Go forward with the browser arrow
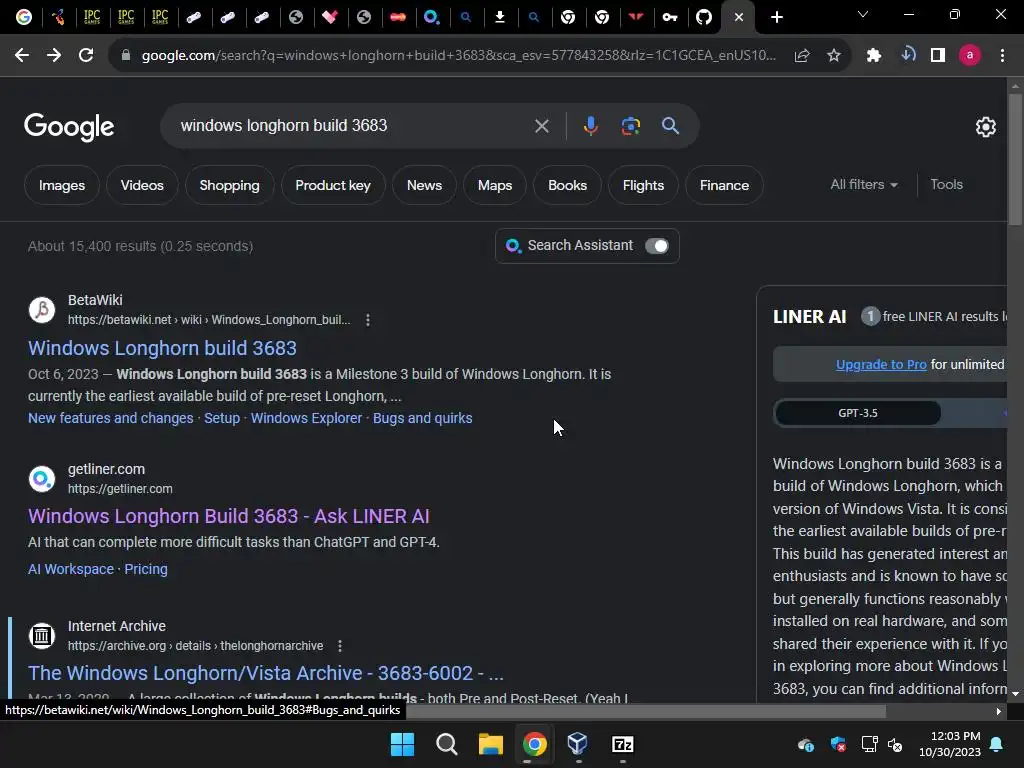The image size is (1024, 768). [x=54, y=56]
